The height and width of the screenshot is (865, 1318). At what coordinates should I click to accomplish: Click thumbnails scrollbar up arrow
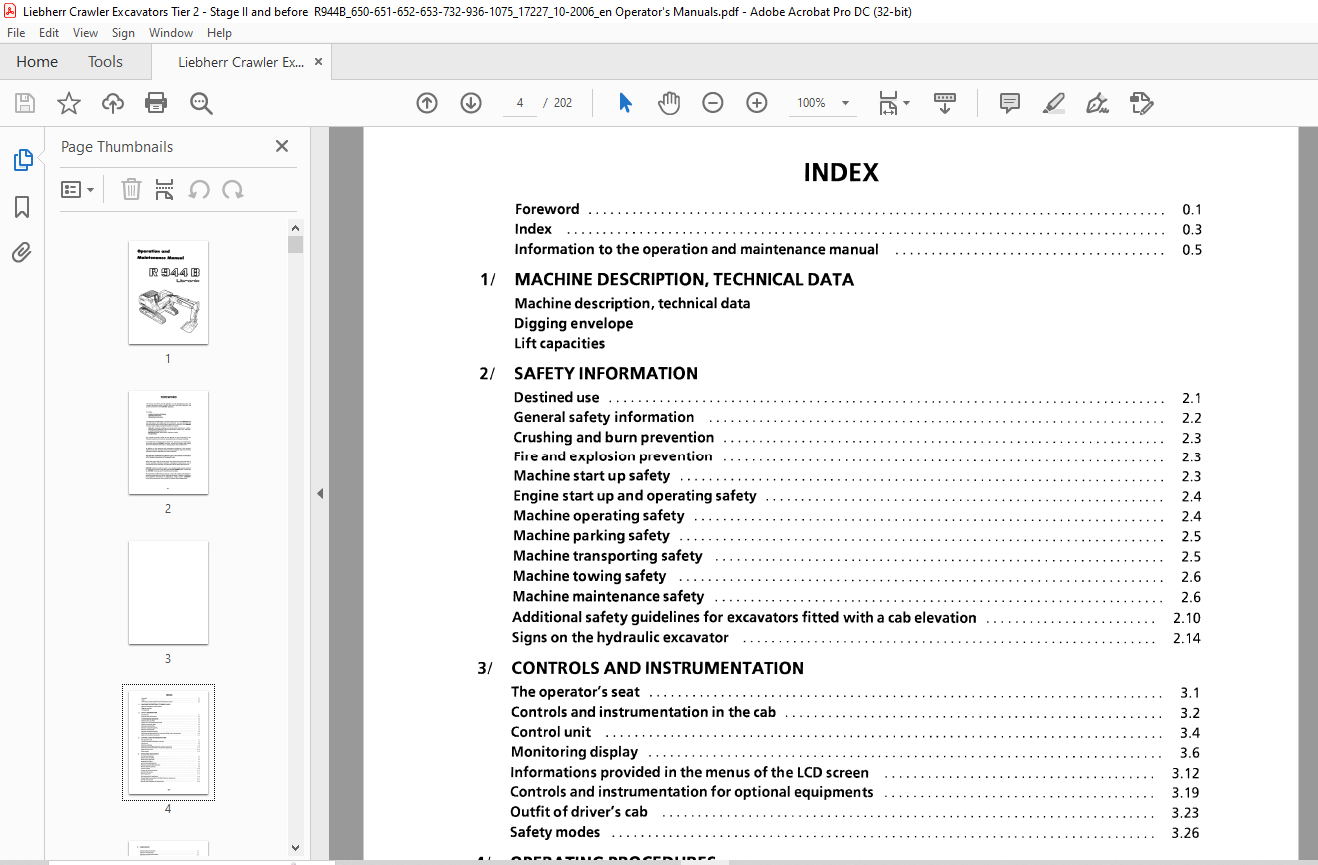pos(295,228)
